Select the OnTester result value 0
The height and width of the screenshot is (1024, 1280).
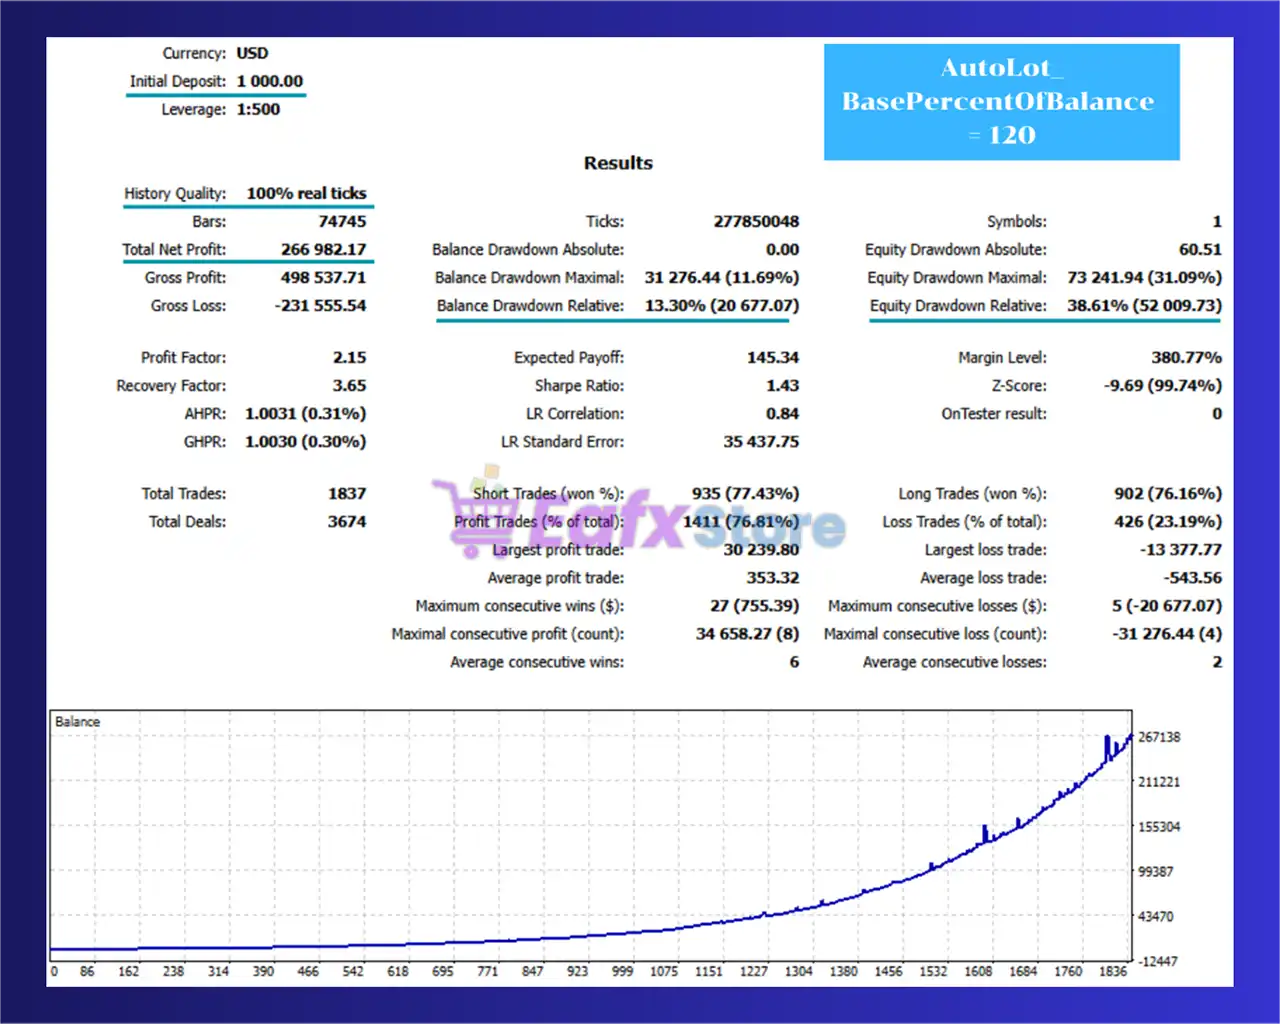coord(1217,413)
